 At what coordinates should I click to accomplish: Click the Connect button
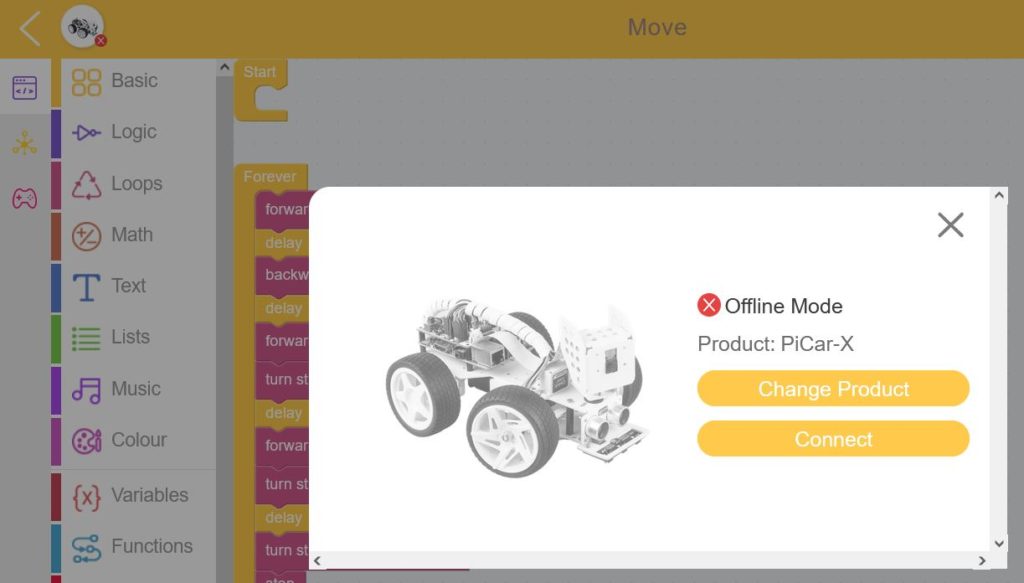coord(833,439)
